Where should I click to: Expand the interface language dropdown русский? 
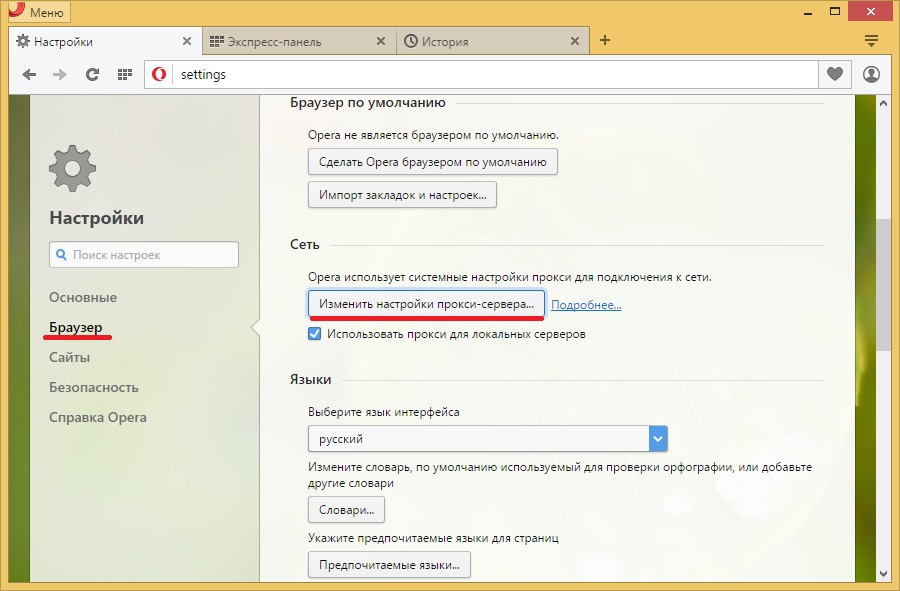point(487,439)
